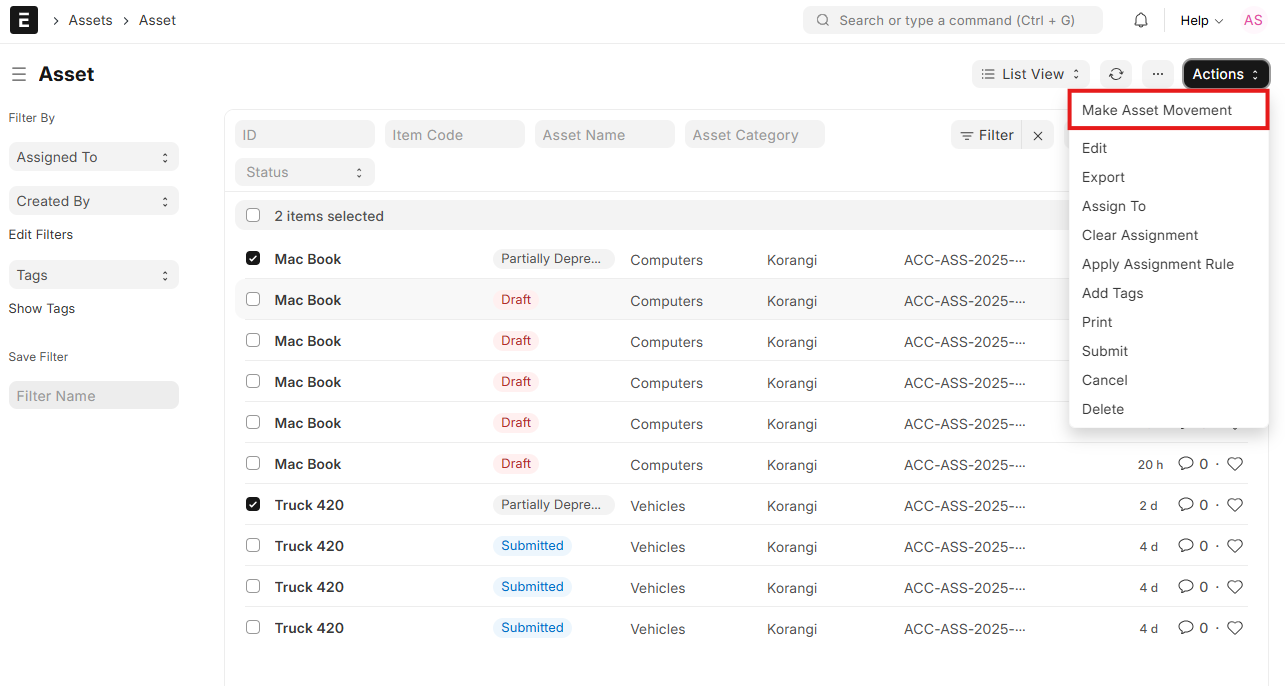Click the Edit Filters link
Screen dimensions: 1285x686
pos(41,235)
